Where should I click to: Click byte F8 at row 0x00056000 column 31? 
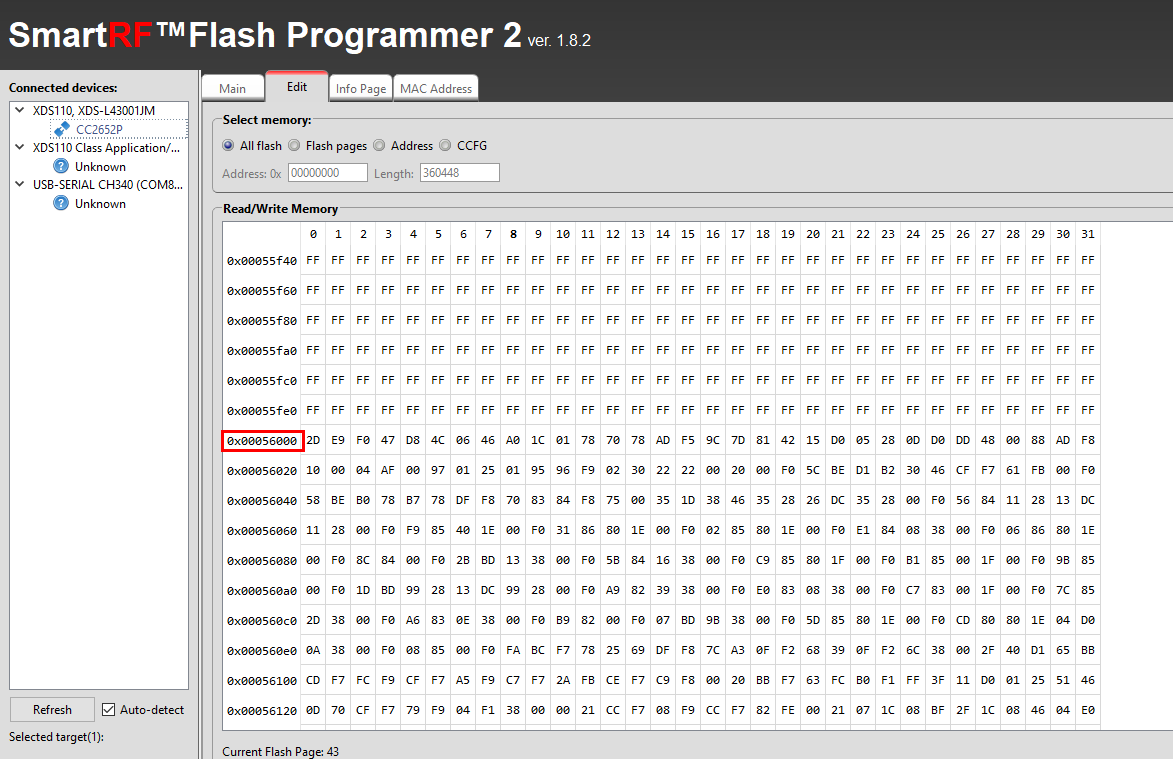coord(1088,440)
